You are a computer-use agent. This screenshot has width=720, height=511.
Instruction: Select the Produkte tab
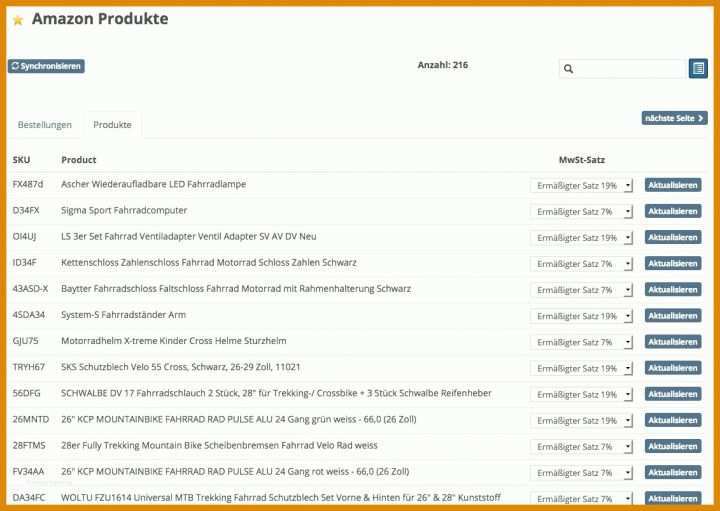(x=112, y=125)
